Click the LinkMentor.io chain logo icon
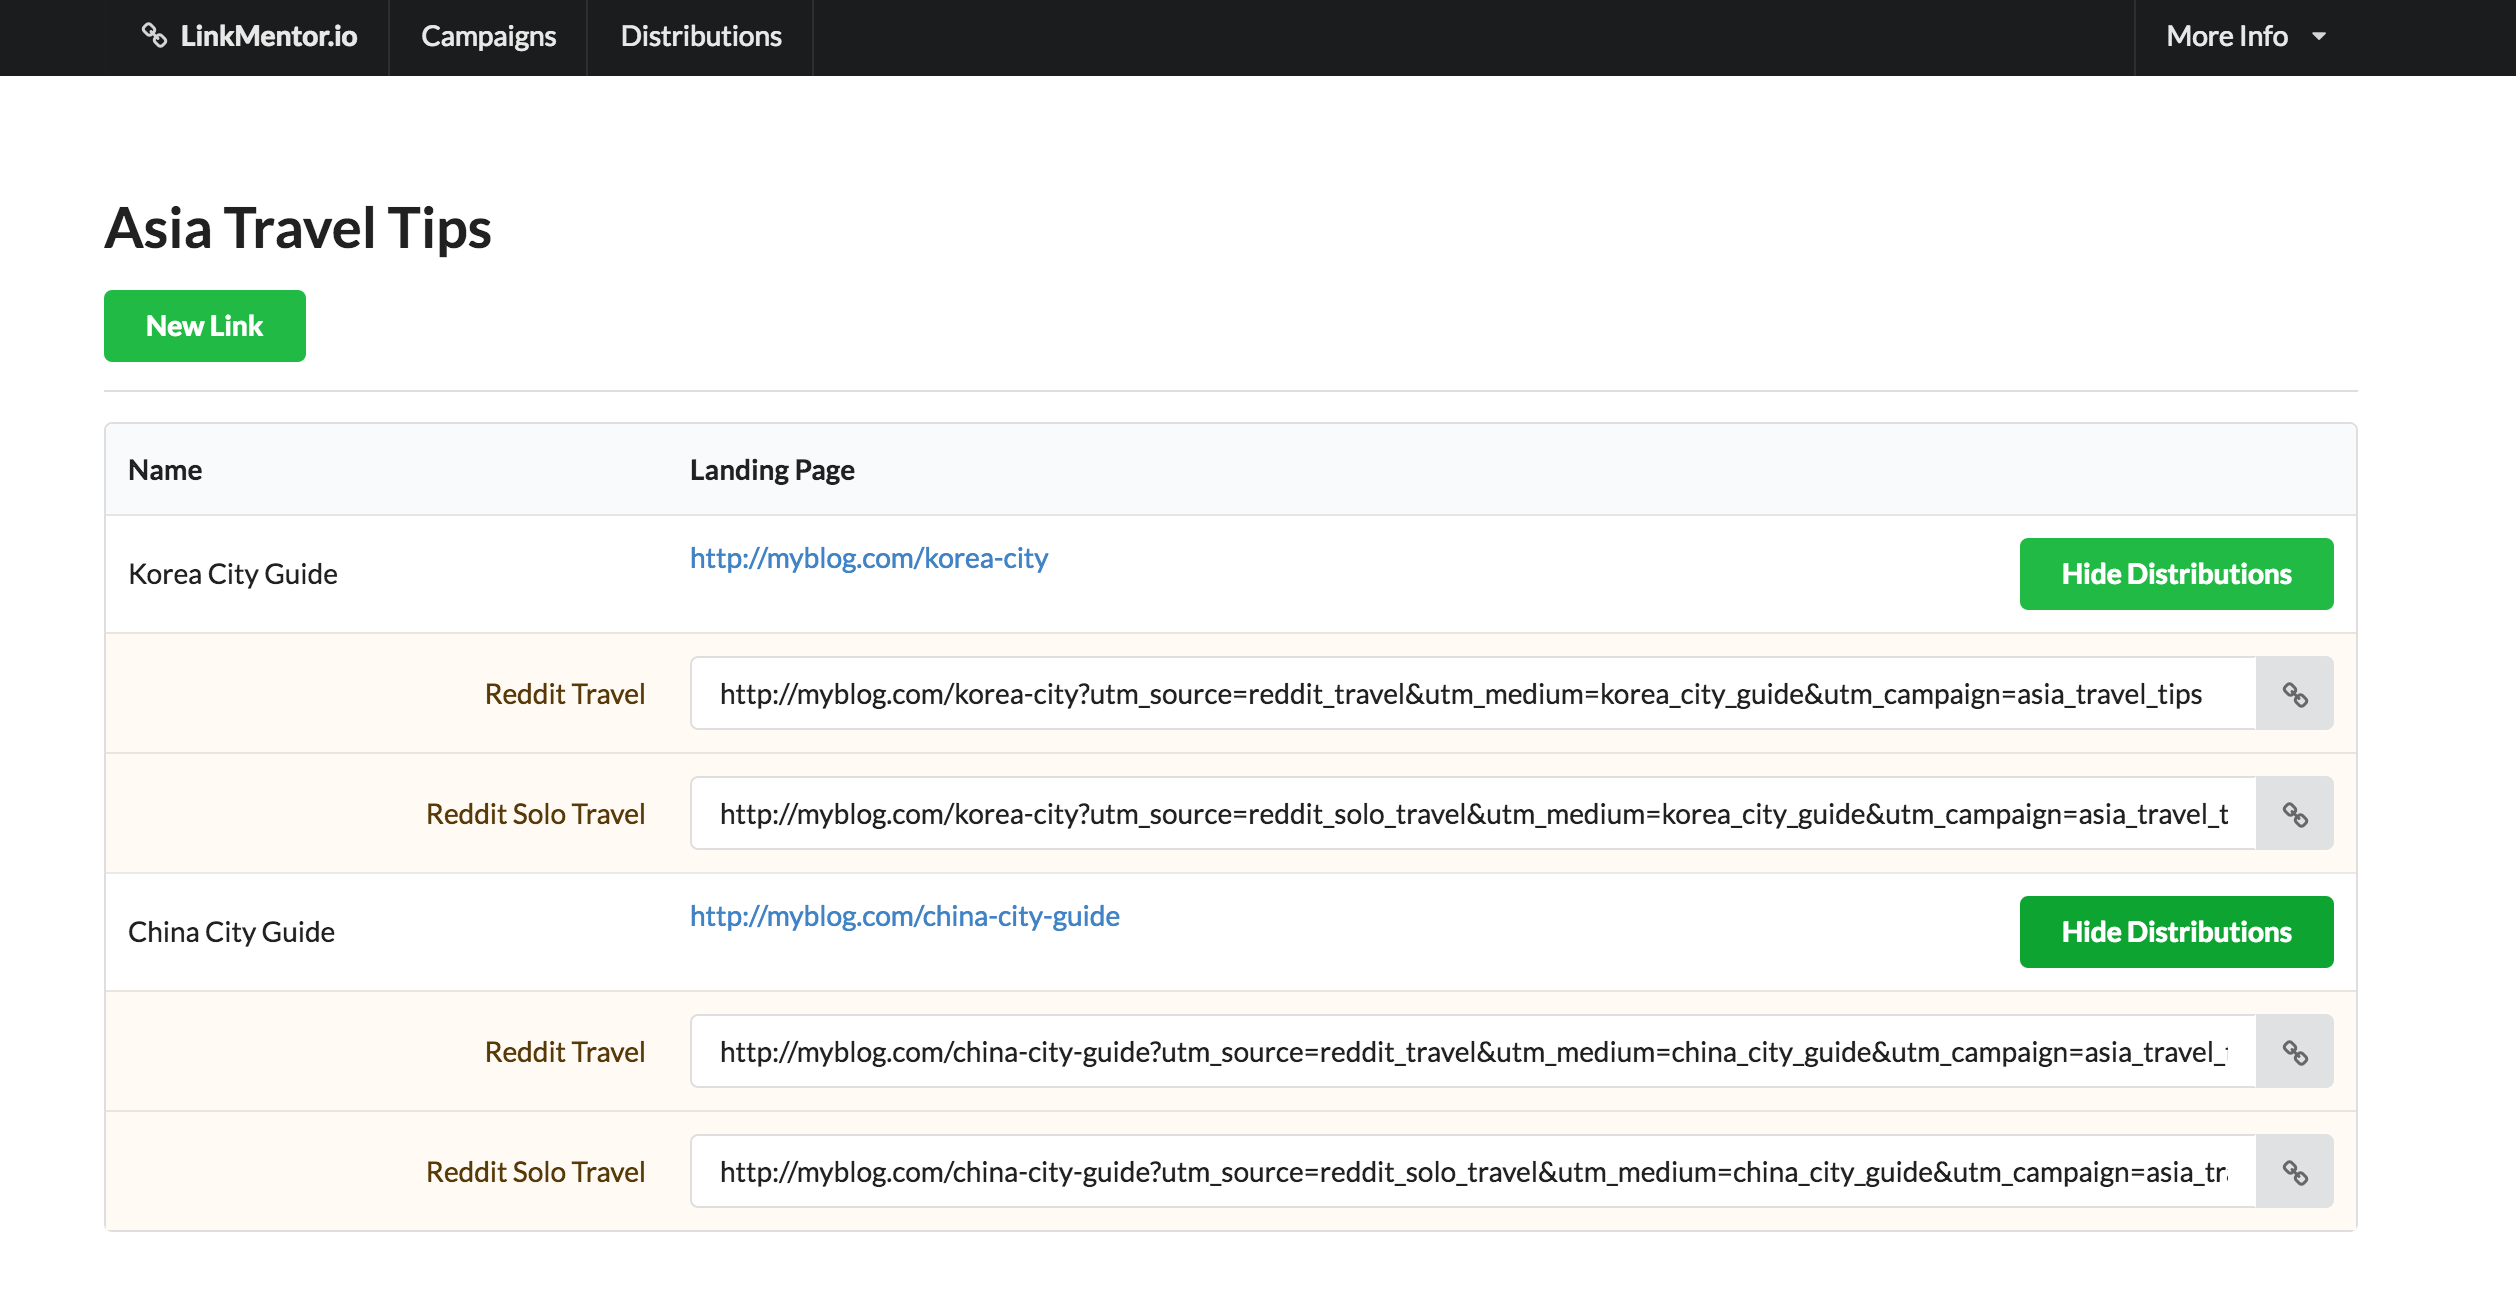Viewport: 2516px width, 1306px height. (154, 36)
